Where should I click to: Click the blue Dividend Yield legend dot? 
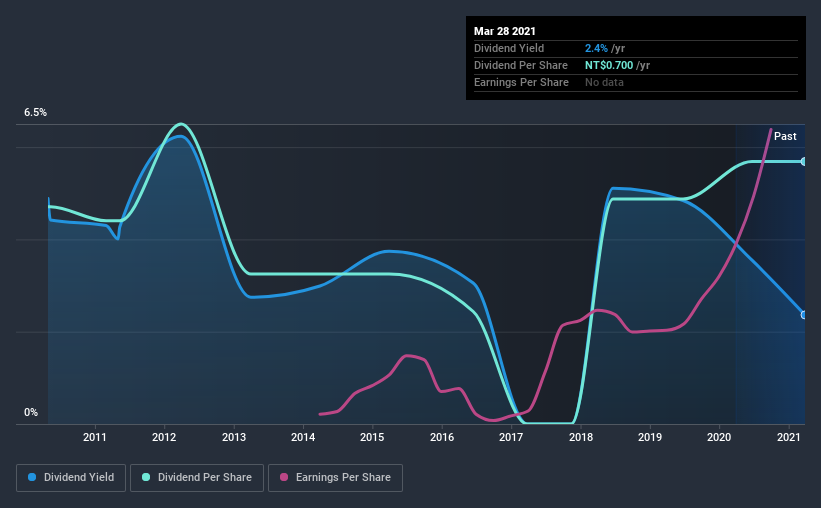(x=32, y=477)
